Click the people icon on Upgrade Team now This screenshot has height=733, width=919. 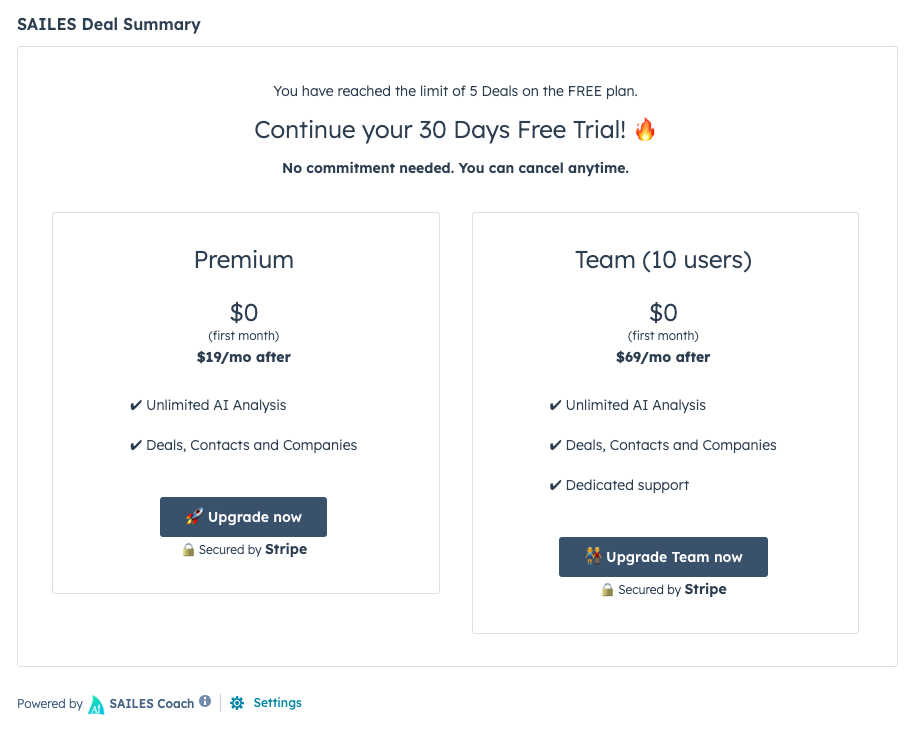click(593, 555)
